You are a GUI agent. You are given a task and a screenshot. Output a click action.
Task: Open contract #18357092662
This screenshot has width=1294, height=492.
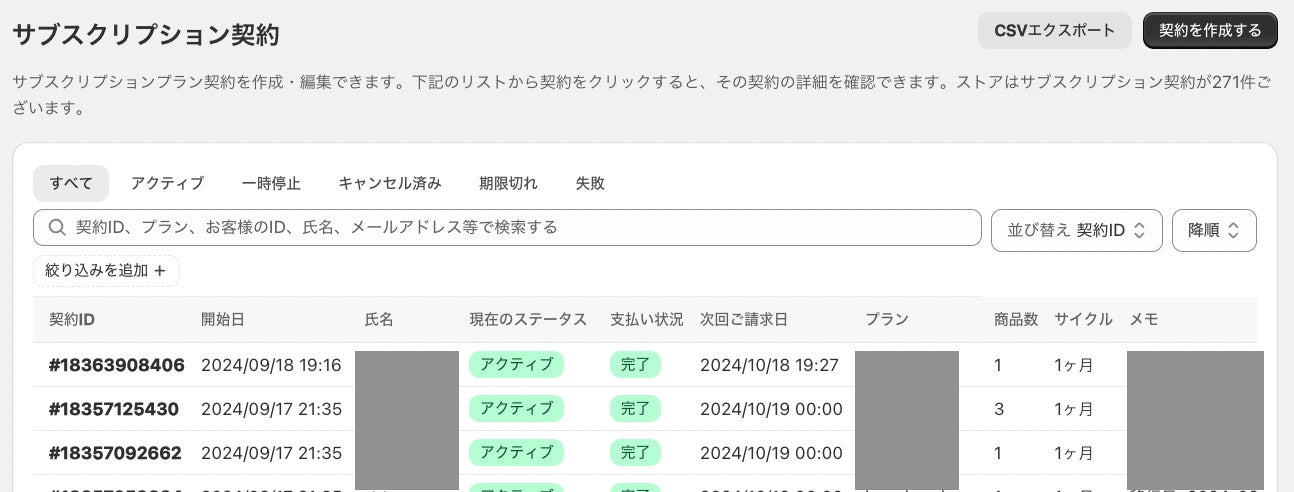click(x=115, y=453)
